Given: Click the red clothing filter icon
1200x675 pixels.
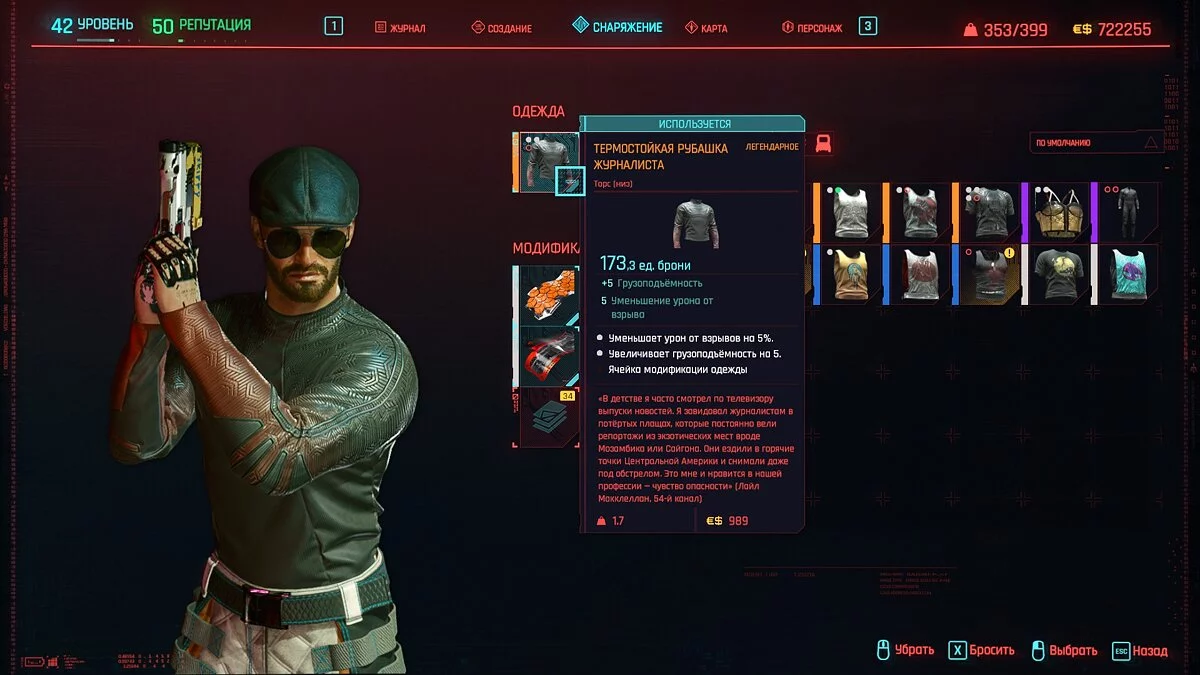Looking at the screenshot, I should (822, 144).
